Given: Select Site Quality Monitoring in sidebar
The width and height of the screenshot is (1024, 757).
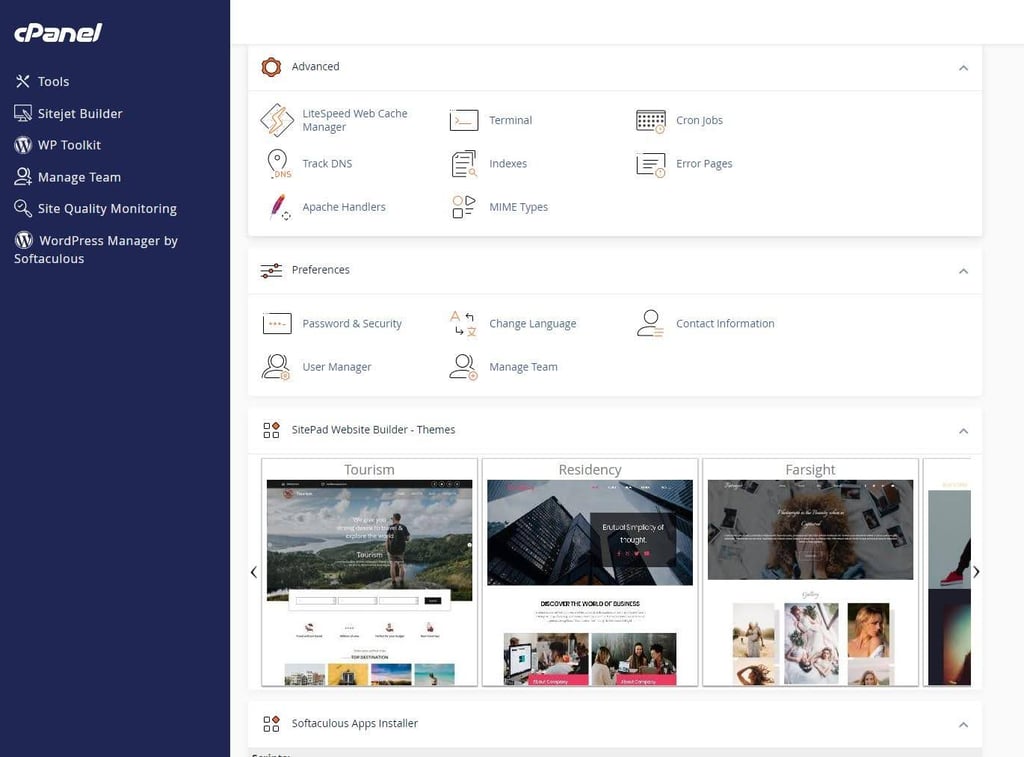Looking at the screenshot, I should click(107, 208).
